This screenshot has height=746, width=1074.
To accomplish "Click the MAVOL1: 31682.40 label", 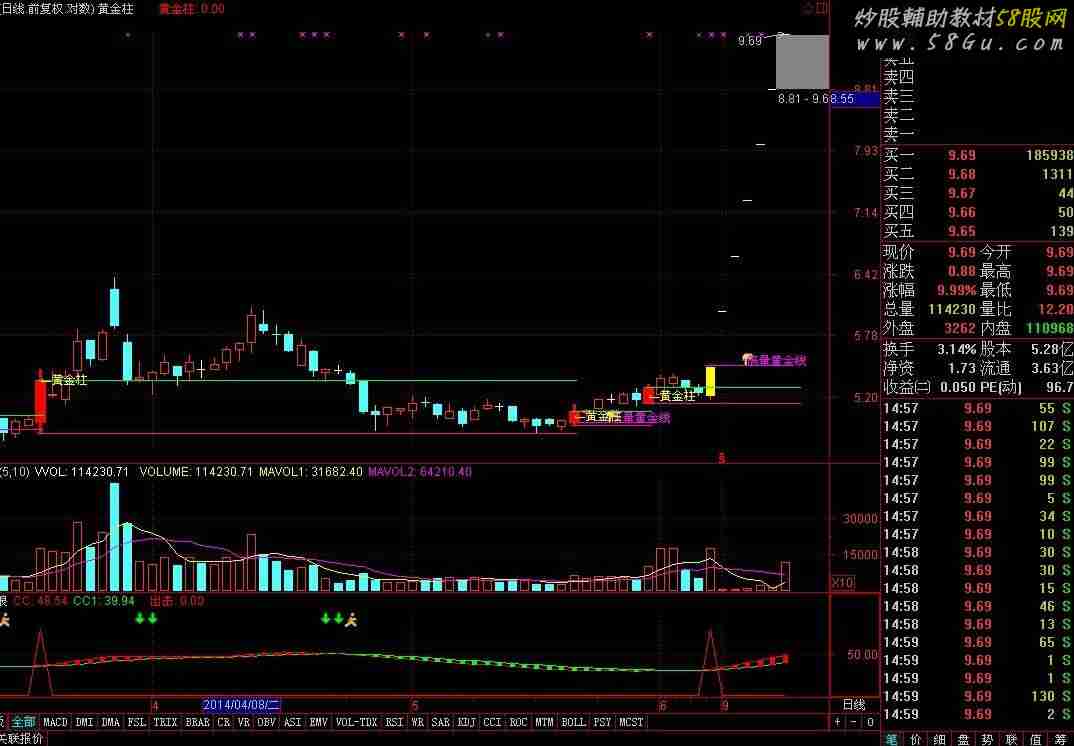I will pos(310,472).
